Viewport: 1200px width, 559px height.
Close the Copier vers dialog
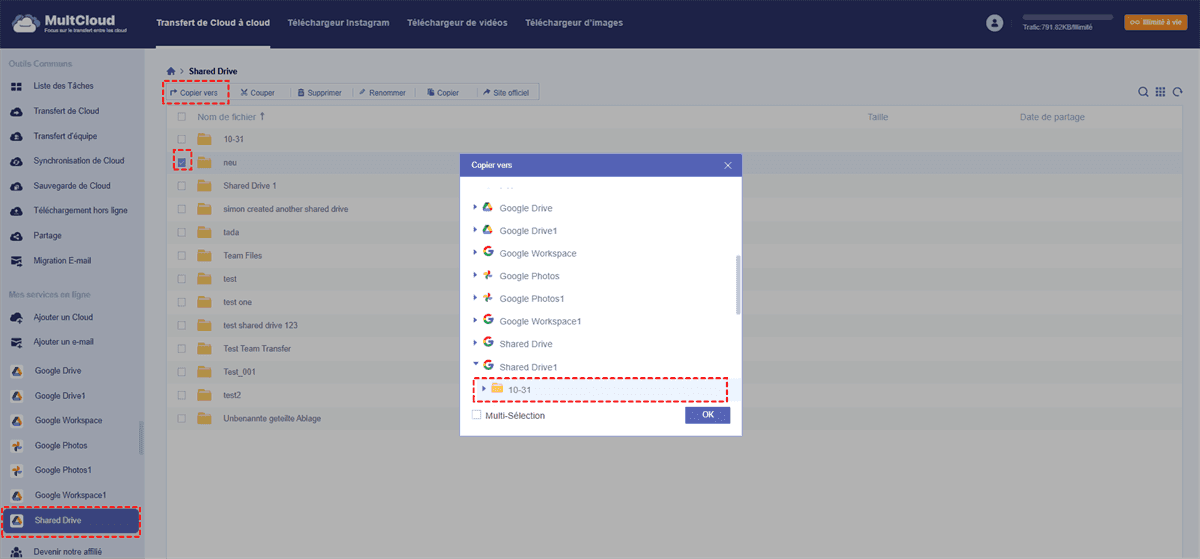(728, 165)
